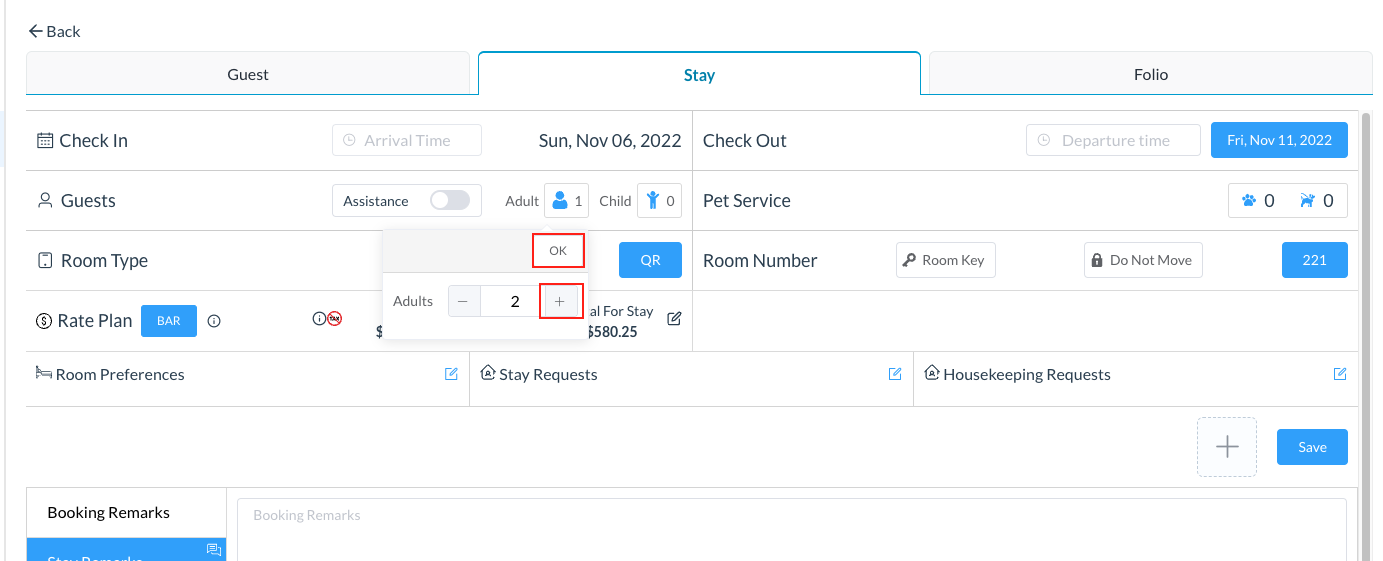
Task: Switch to the Folio tab
Action: tap(1150, 74)
